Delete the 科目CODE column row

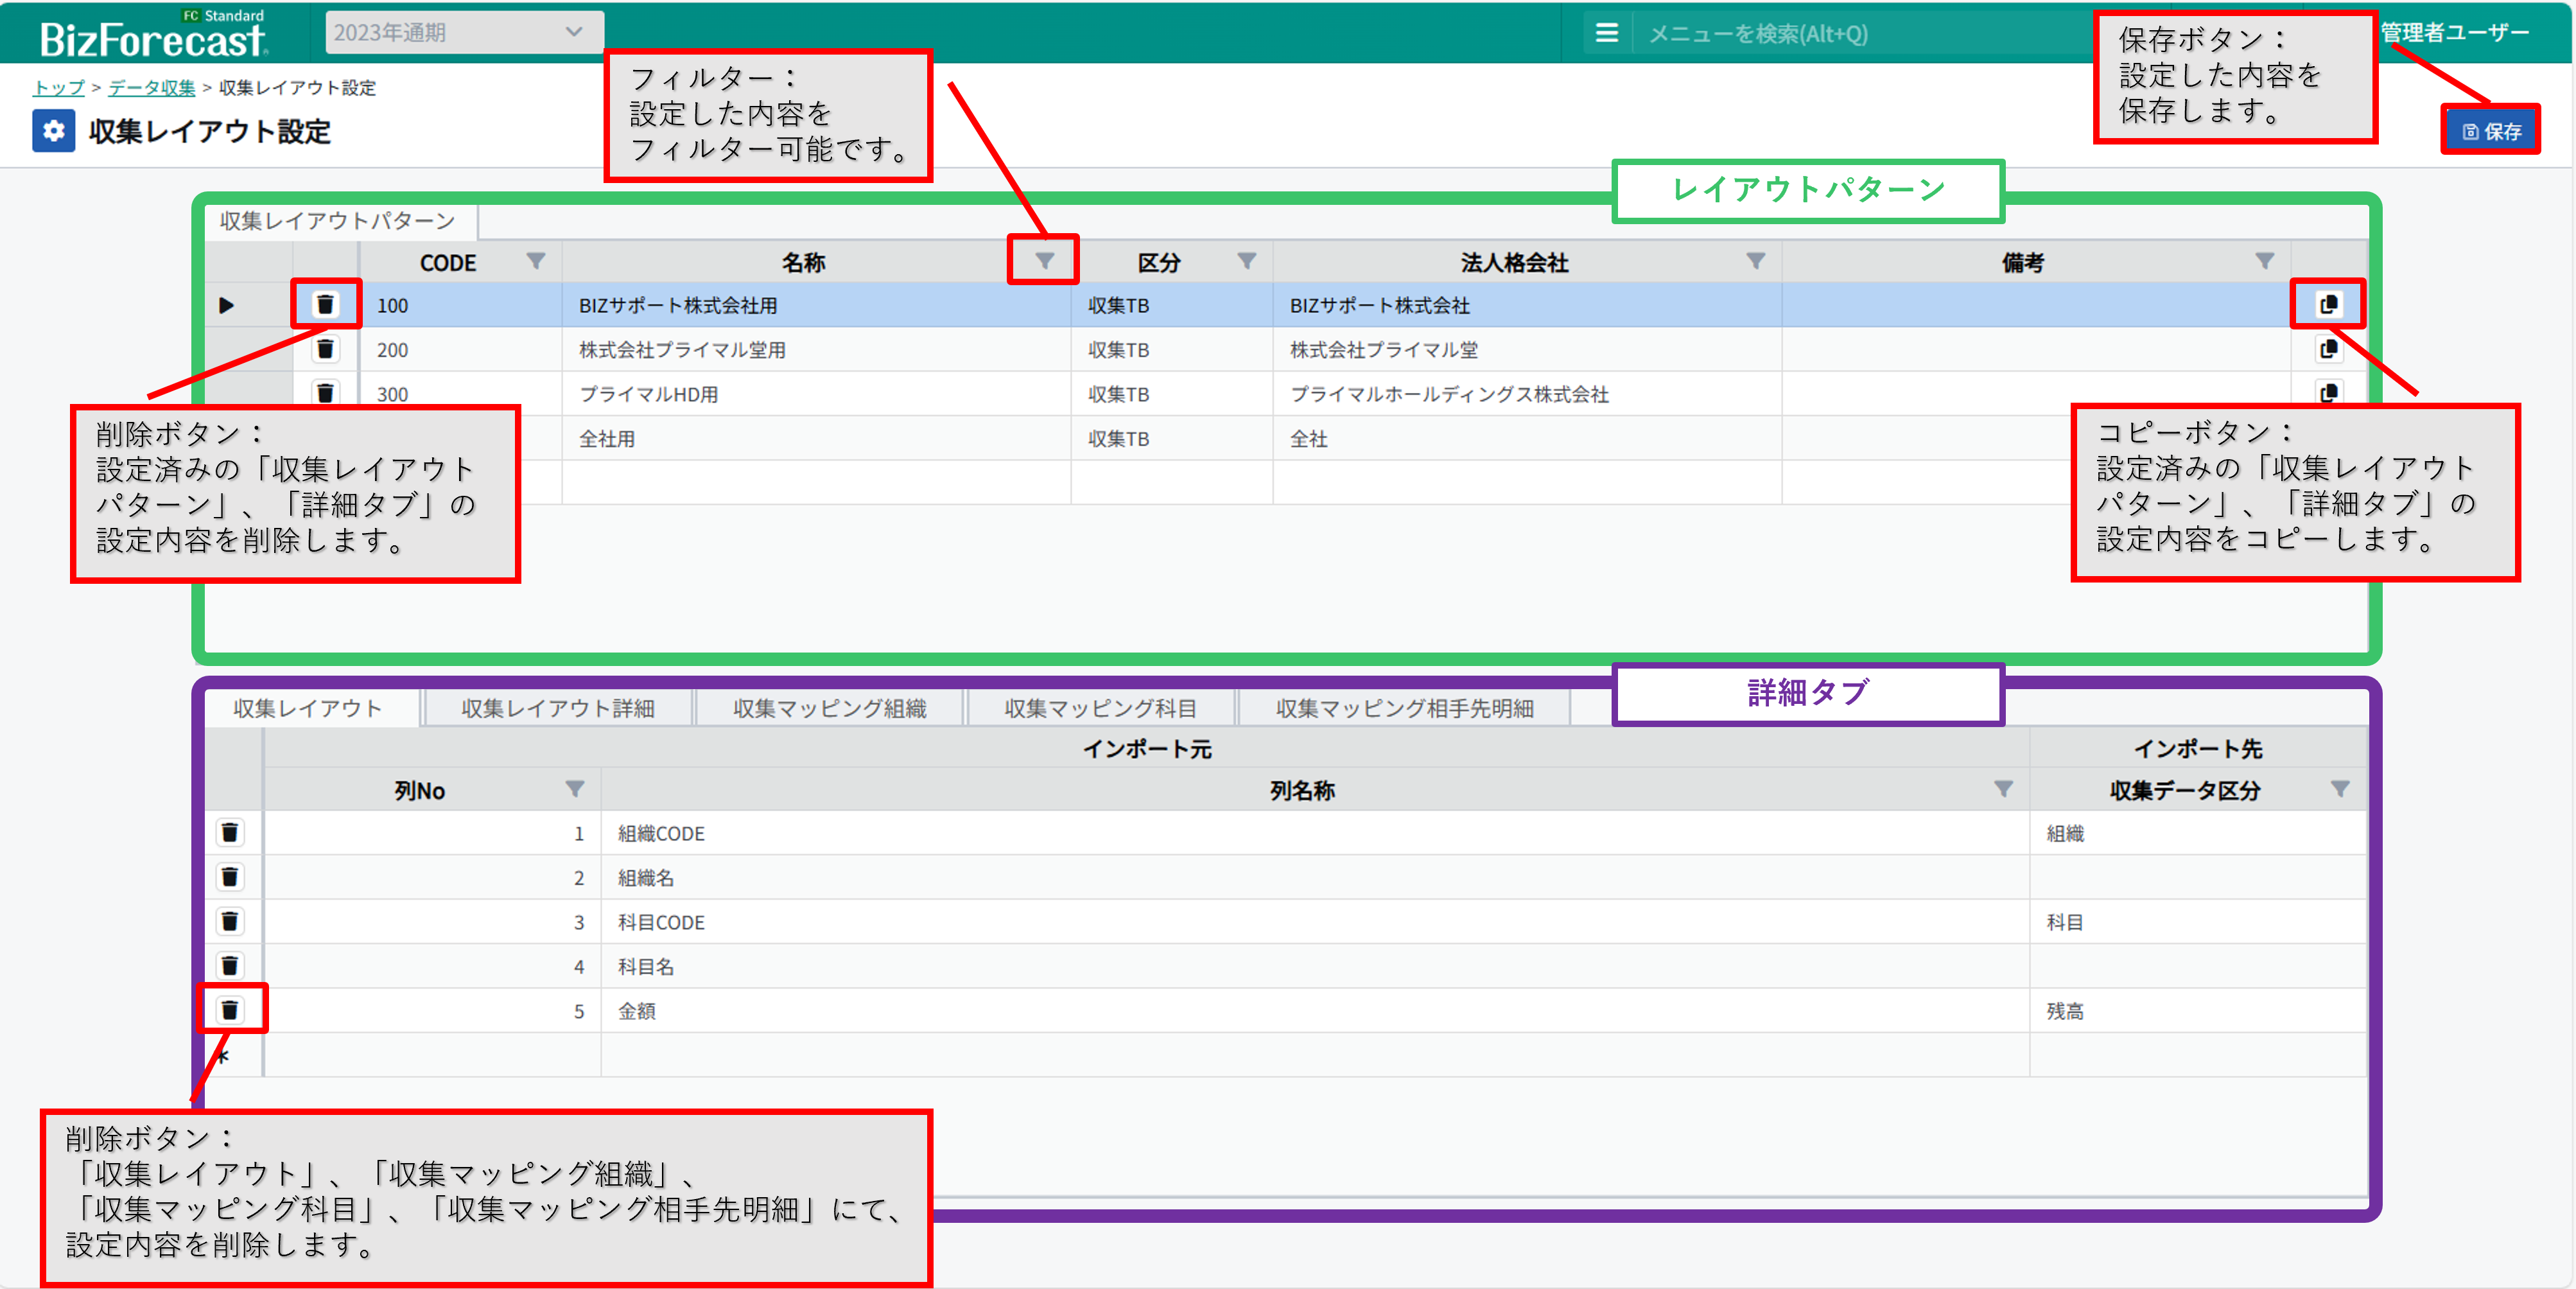tap(230, 921)
